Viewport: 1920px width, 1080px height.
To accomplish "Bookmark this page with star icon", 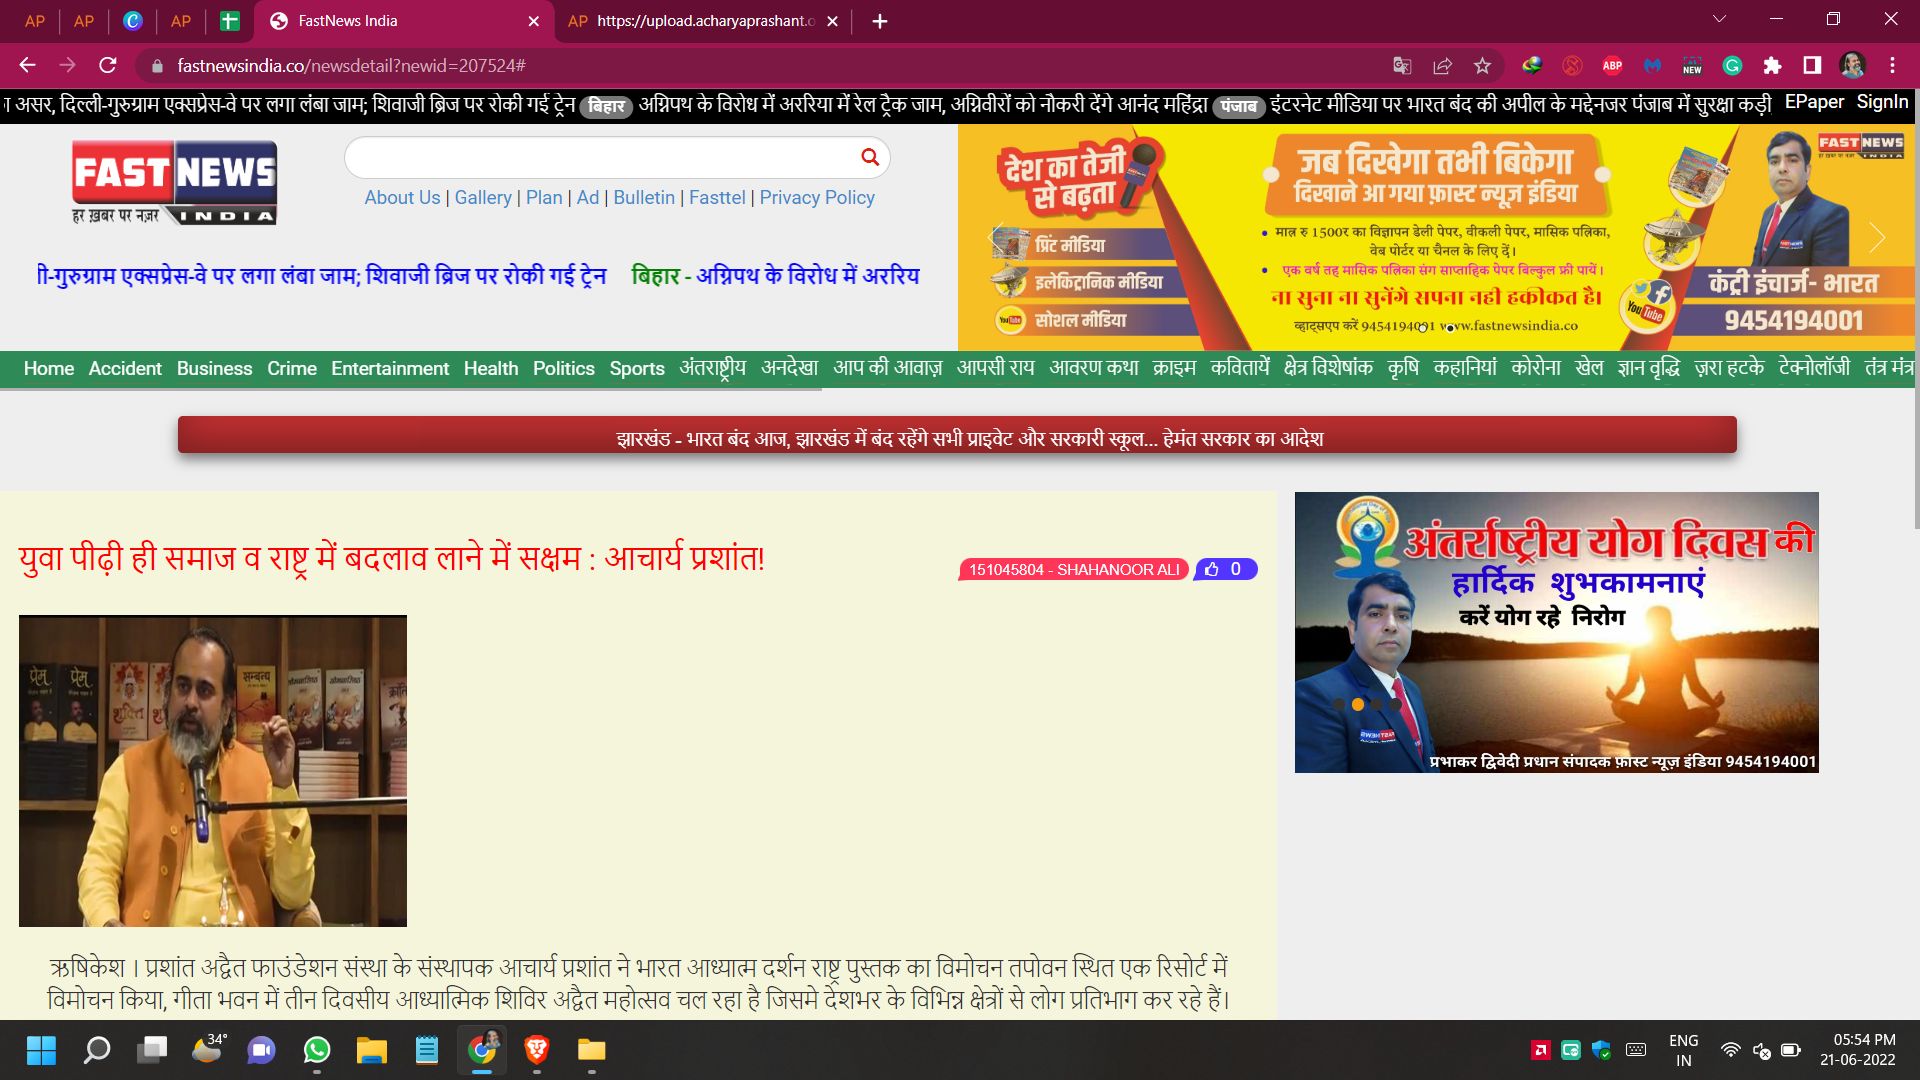I will point(1482,66).
